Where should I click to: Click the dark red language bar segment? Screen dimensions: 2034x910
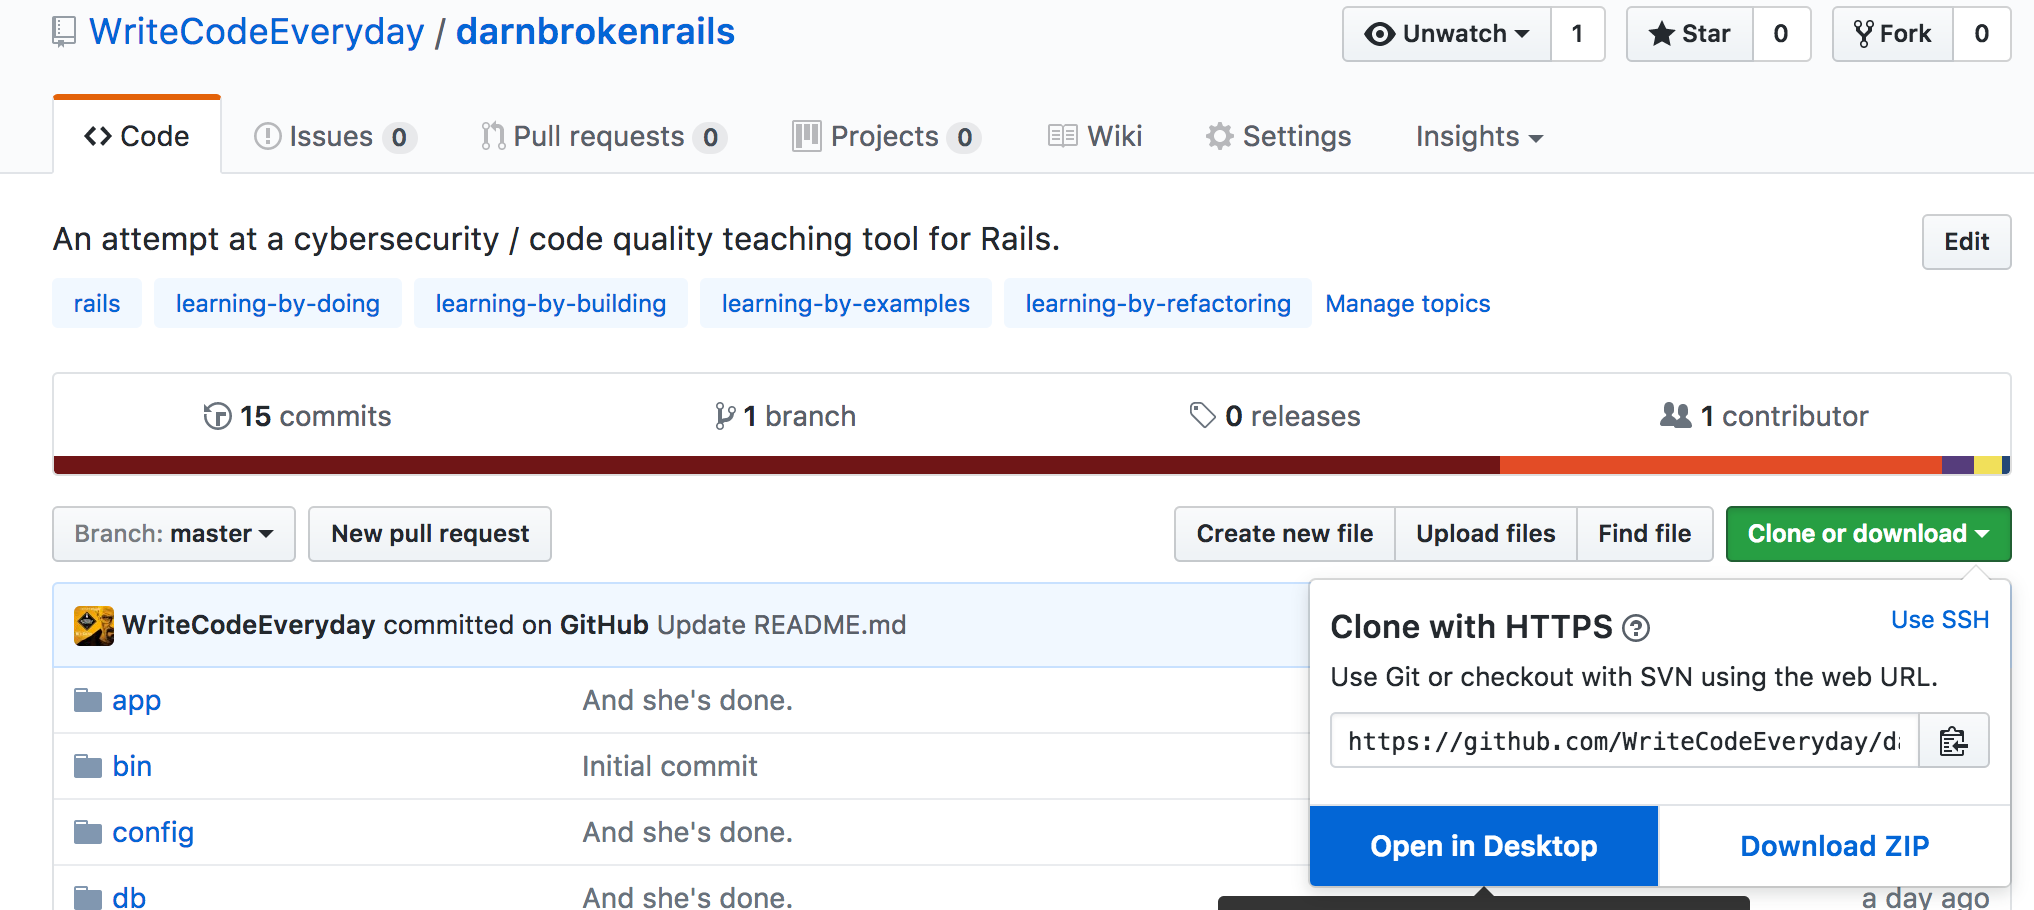click(x=777, y=465)
